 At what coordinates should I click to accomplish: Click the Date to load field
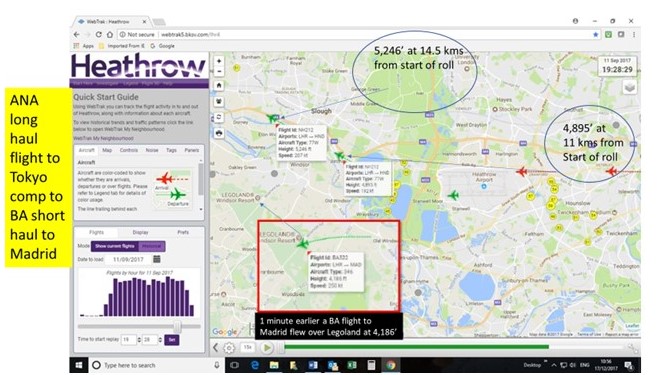(x=128, y=259)
